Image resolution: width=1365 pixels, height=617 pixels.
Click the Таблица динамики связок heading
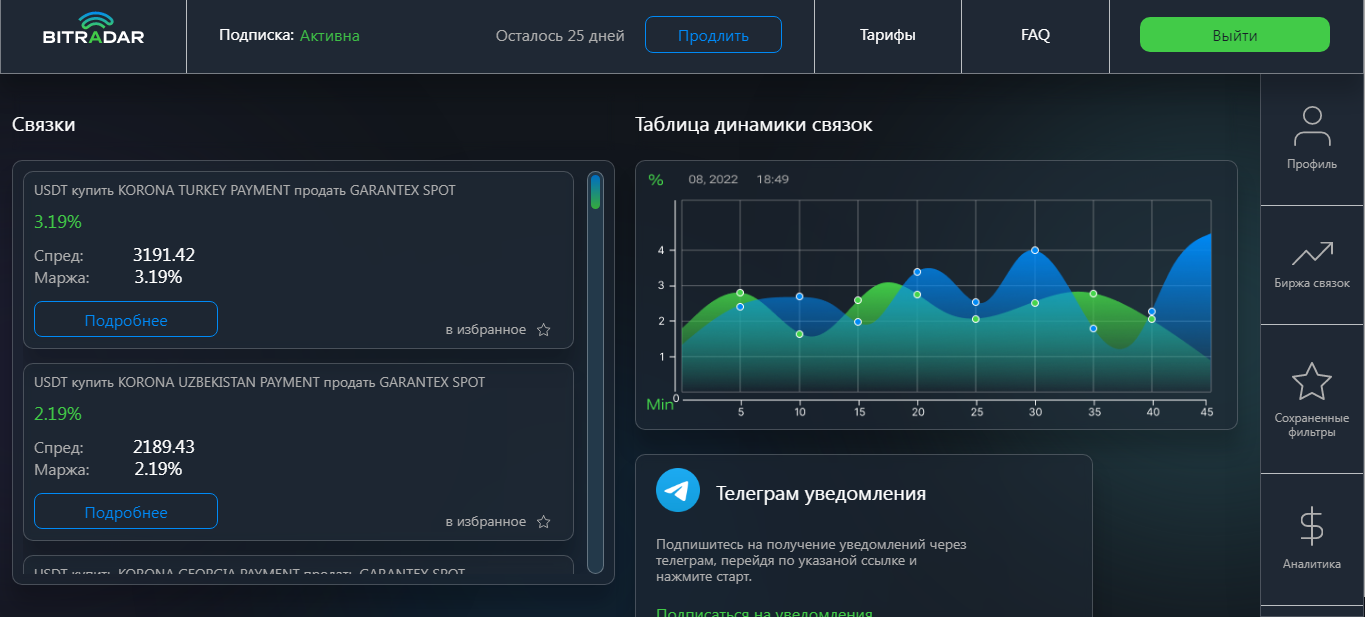(x=754, y=125)
